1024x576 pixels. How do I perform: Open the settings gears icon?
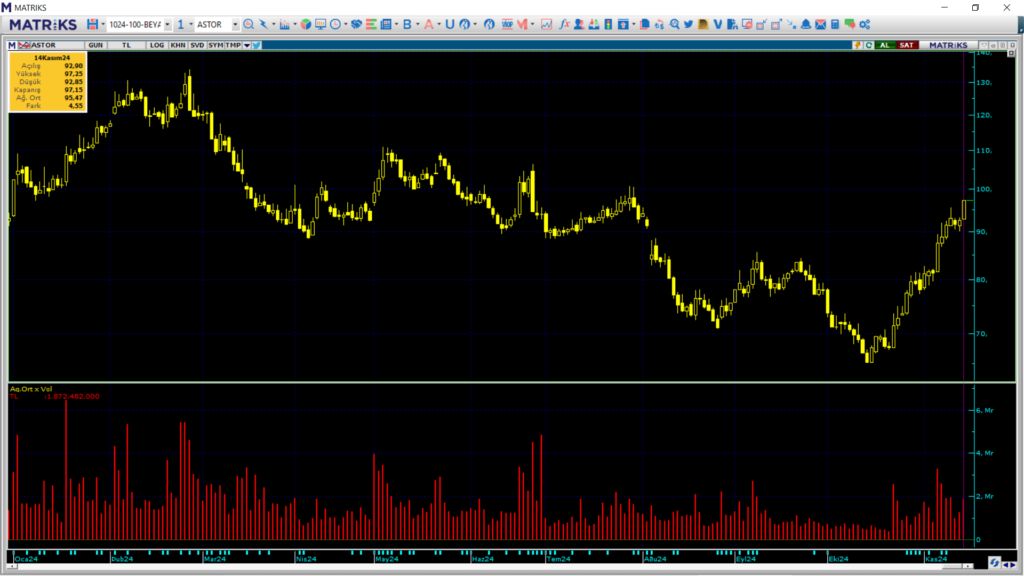click(864, 24)
